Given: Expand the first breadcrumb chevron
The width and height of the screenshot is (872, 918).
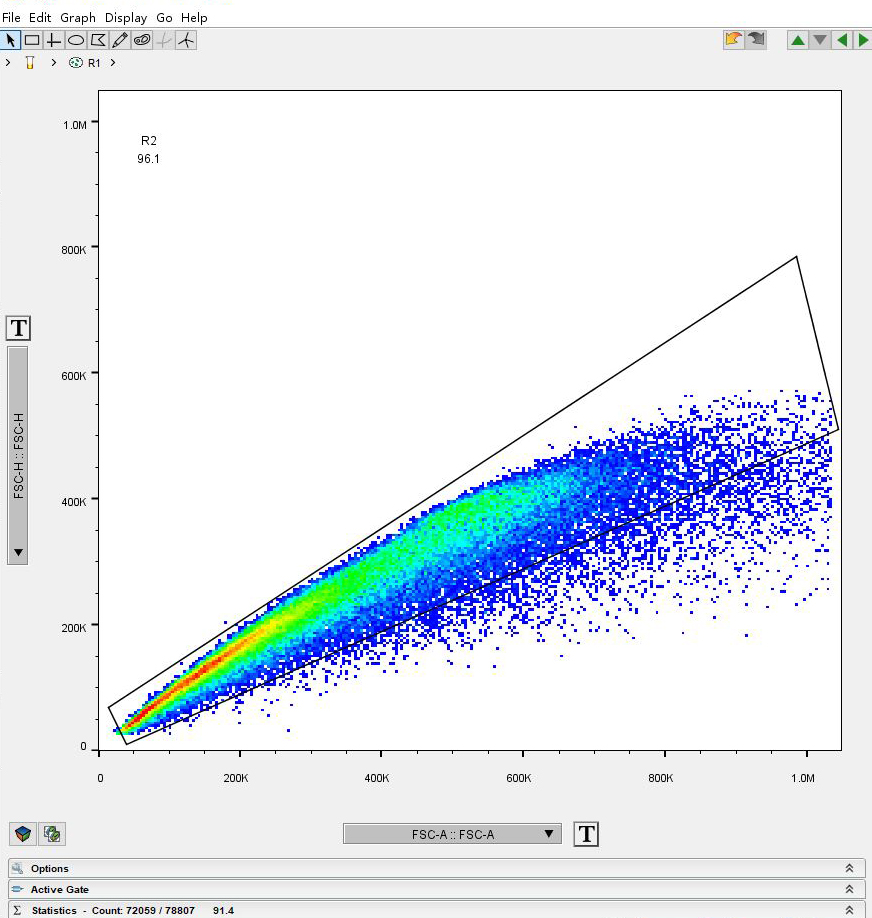Looking at the screenshot, I should click(8, 63).
